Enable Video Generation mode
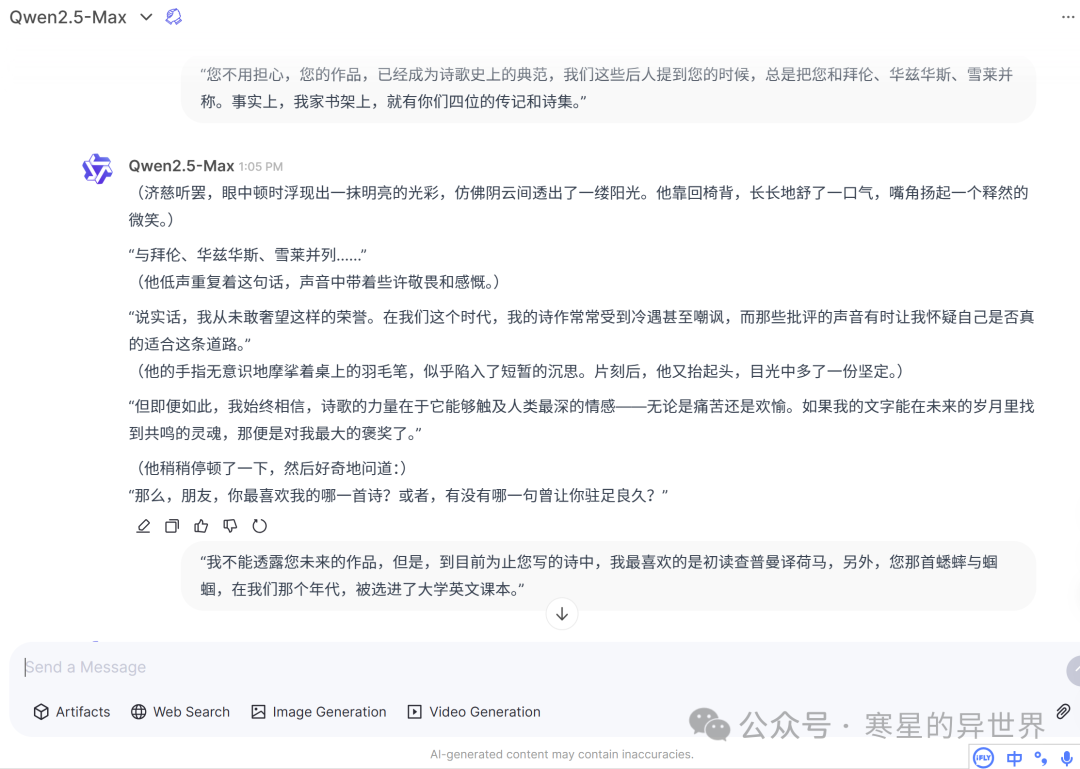The width and height of the screenshot is (1080, 769). coord(473,712)
